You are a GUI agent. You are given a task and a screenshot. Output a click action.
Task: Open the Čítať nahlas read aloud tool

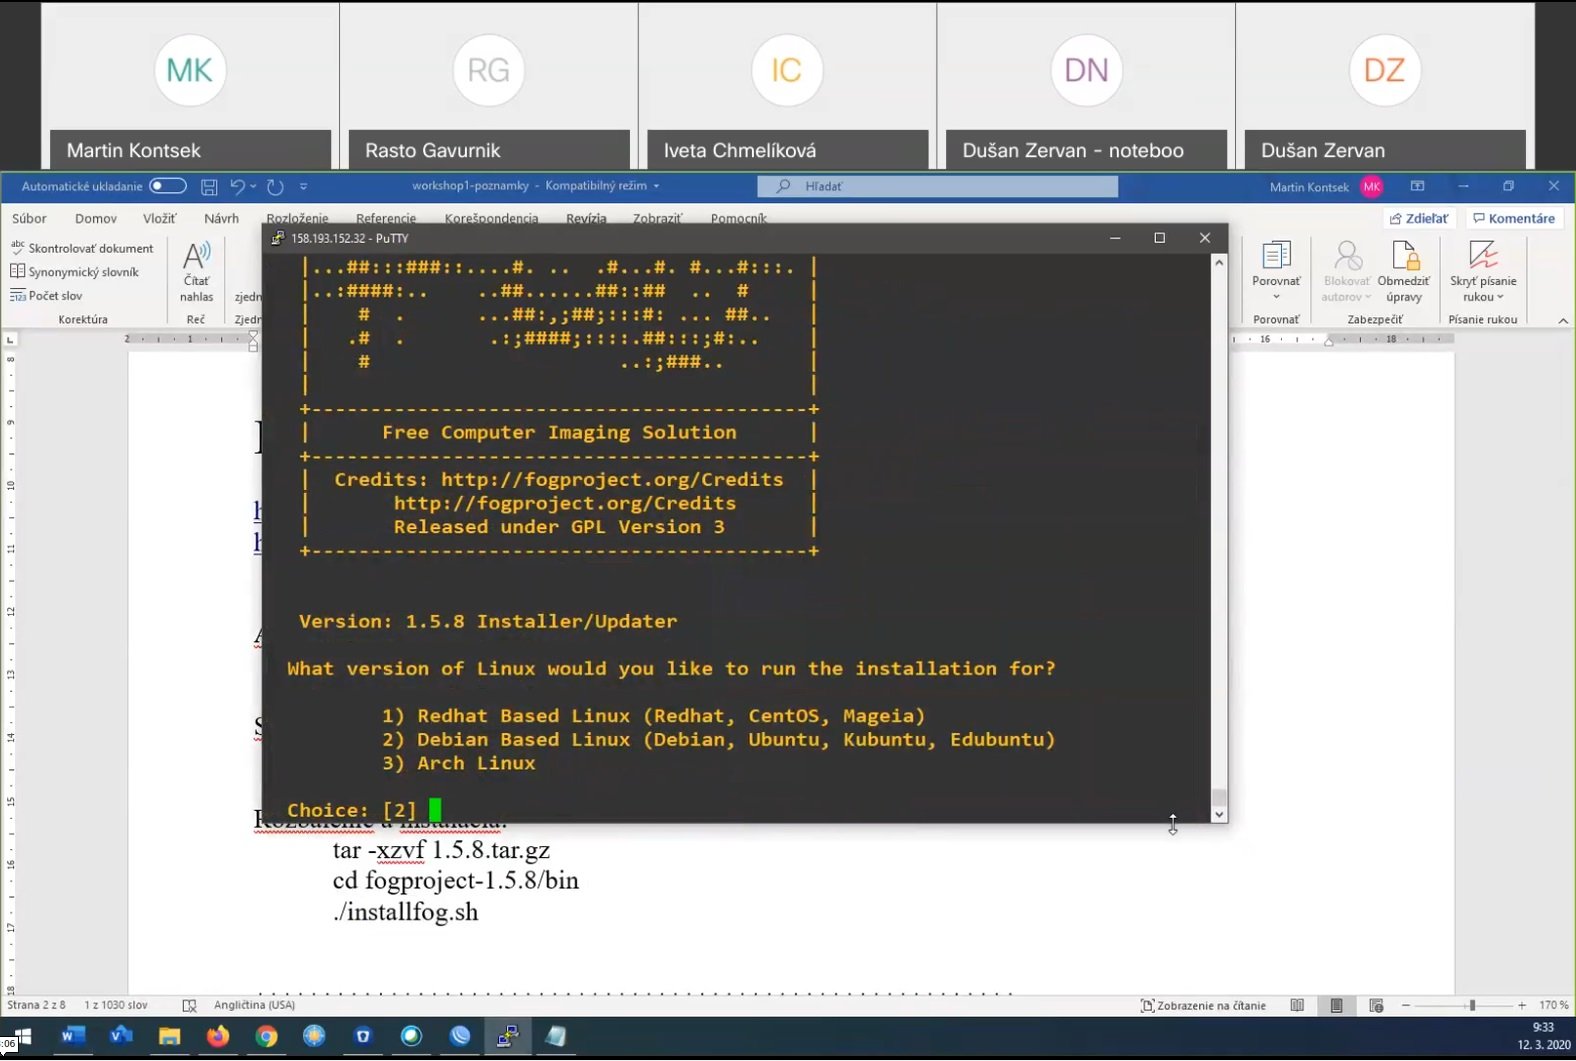point(197,271)
